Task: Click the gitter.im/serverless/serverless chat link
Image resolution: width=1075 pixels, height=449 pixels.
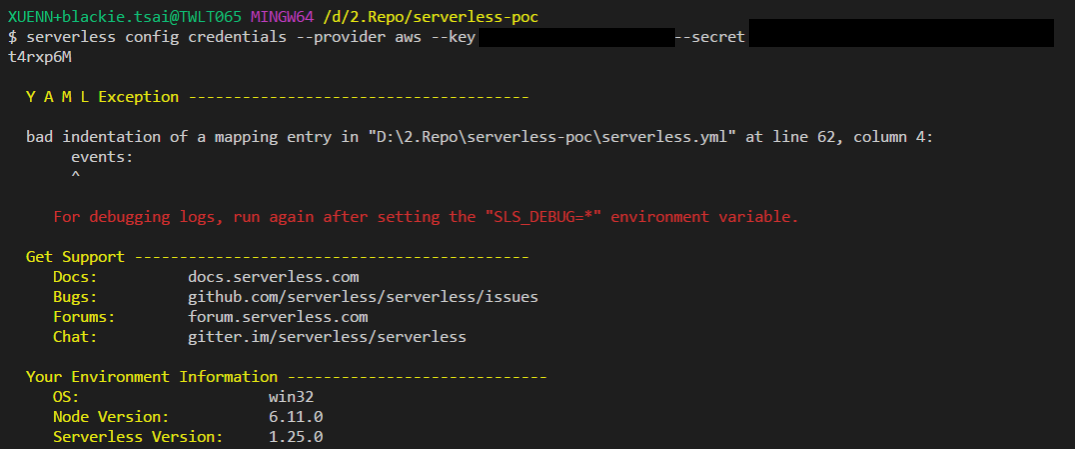Action: 327,337
